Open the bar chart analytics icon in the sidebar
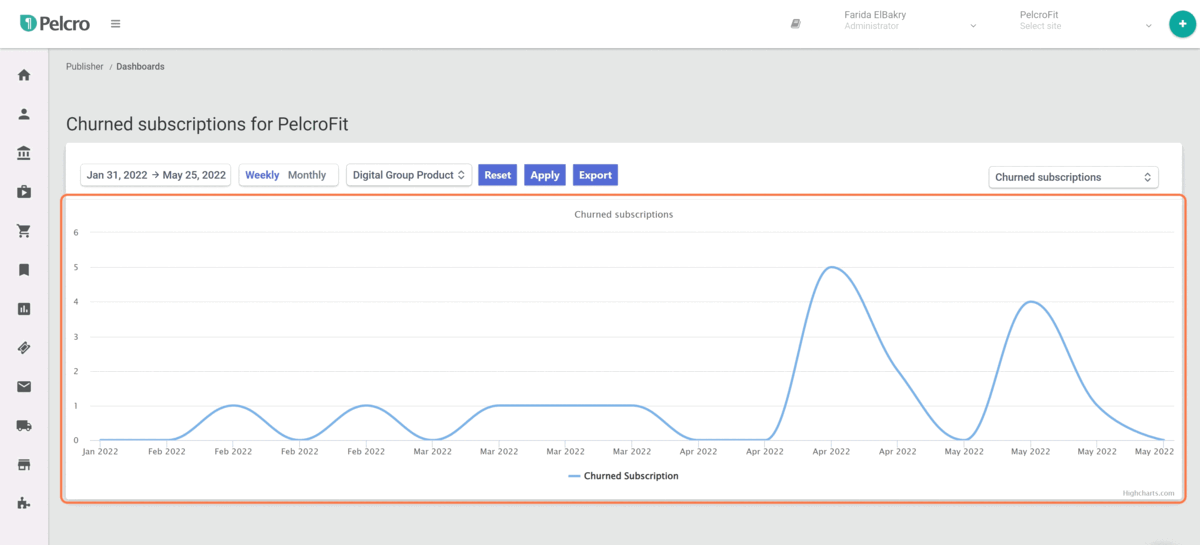The width and height of the screenshot is (1200, 545). pos(24,309)
